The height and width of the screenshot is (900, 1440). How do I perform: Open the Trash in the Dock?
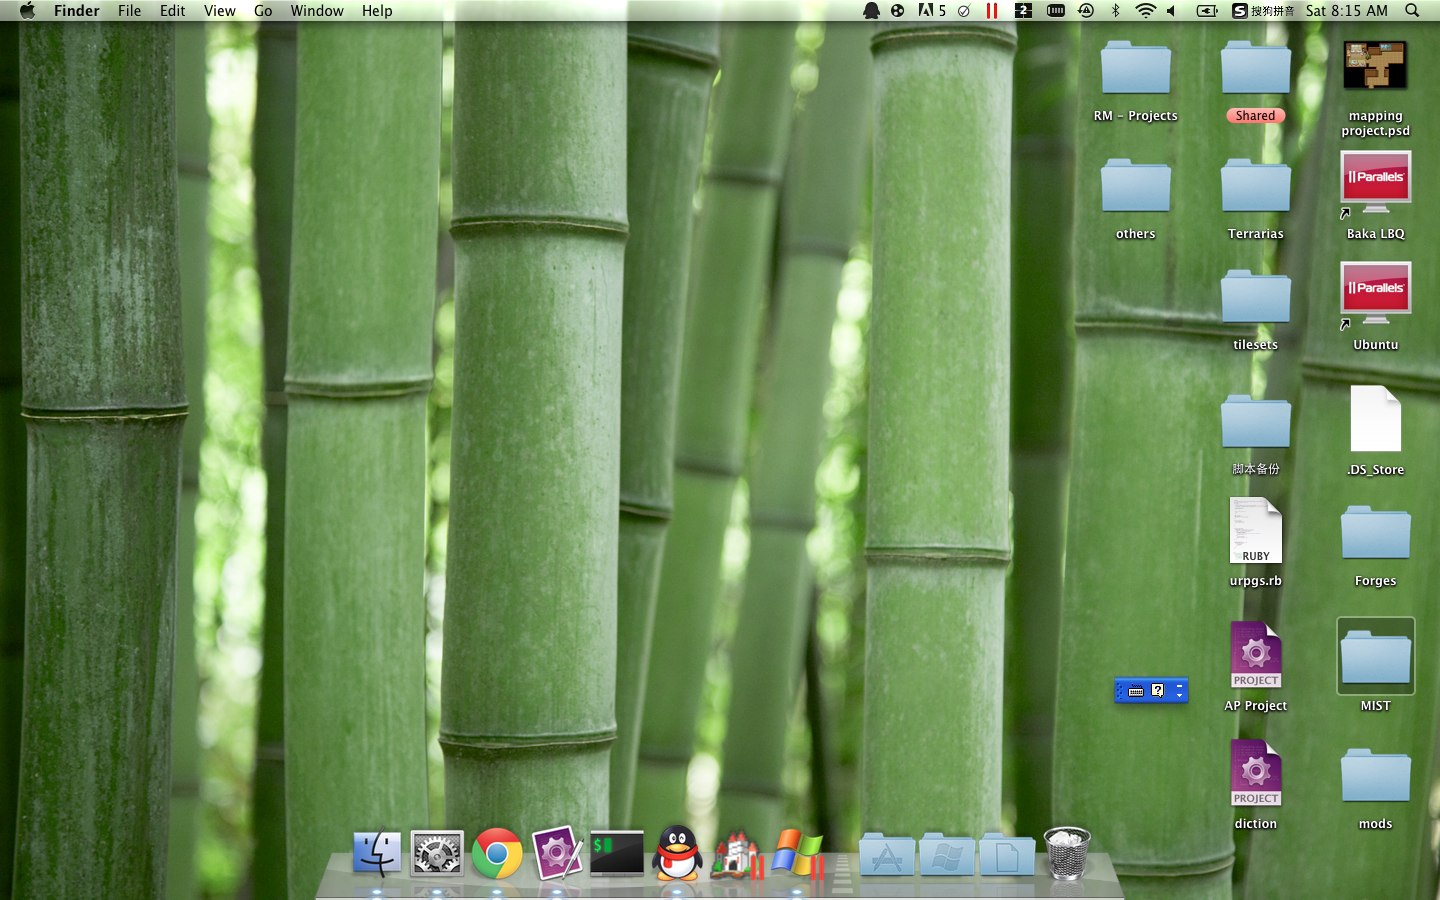(1067, 853)
